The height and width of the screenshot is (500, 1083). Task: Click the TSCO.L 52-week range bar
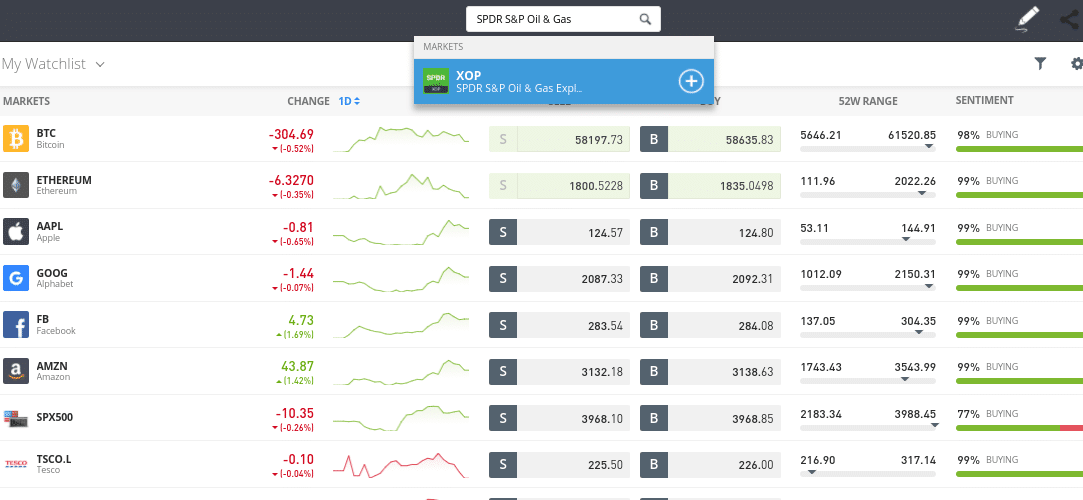point(868,474)
